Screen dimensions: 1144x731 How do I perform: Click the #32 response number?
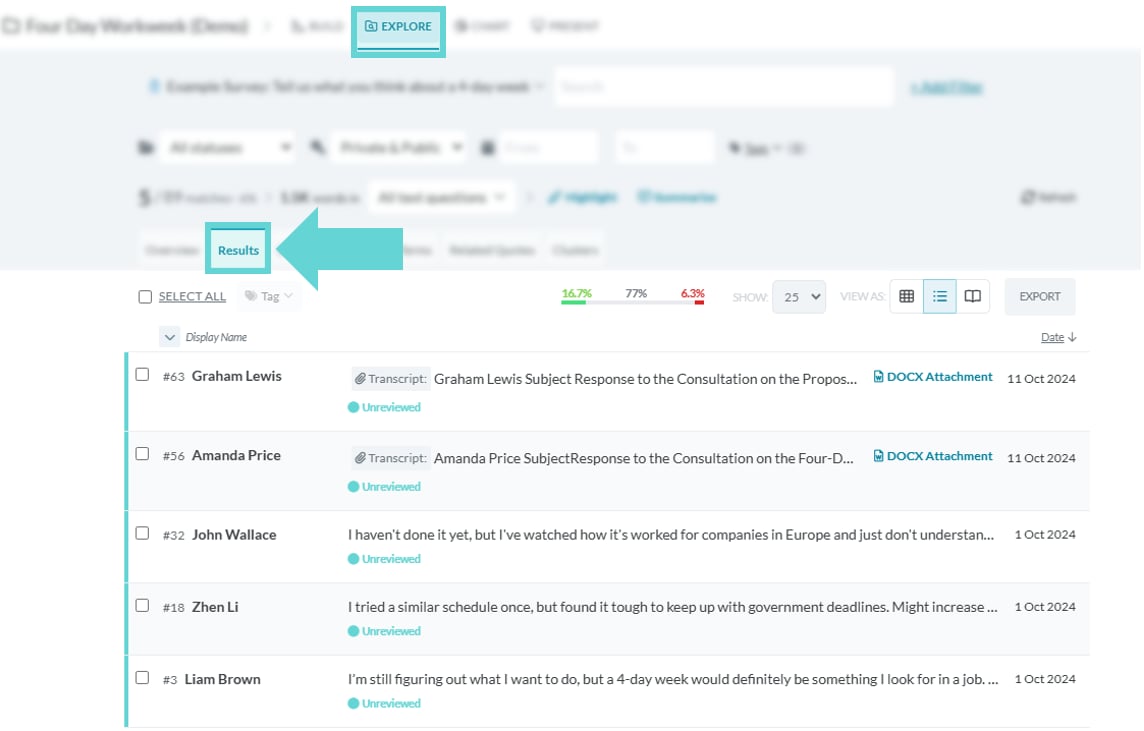(x=174, y=535)
